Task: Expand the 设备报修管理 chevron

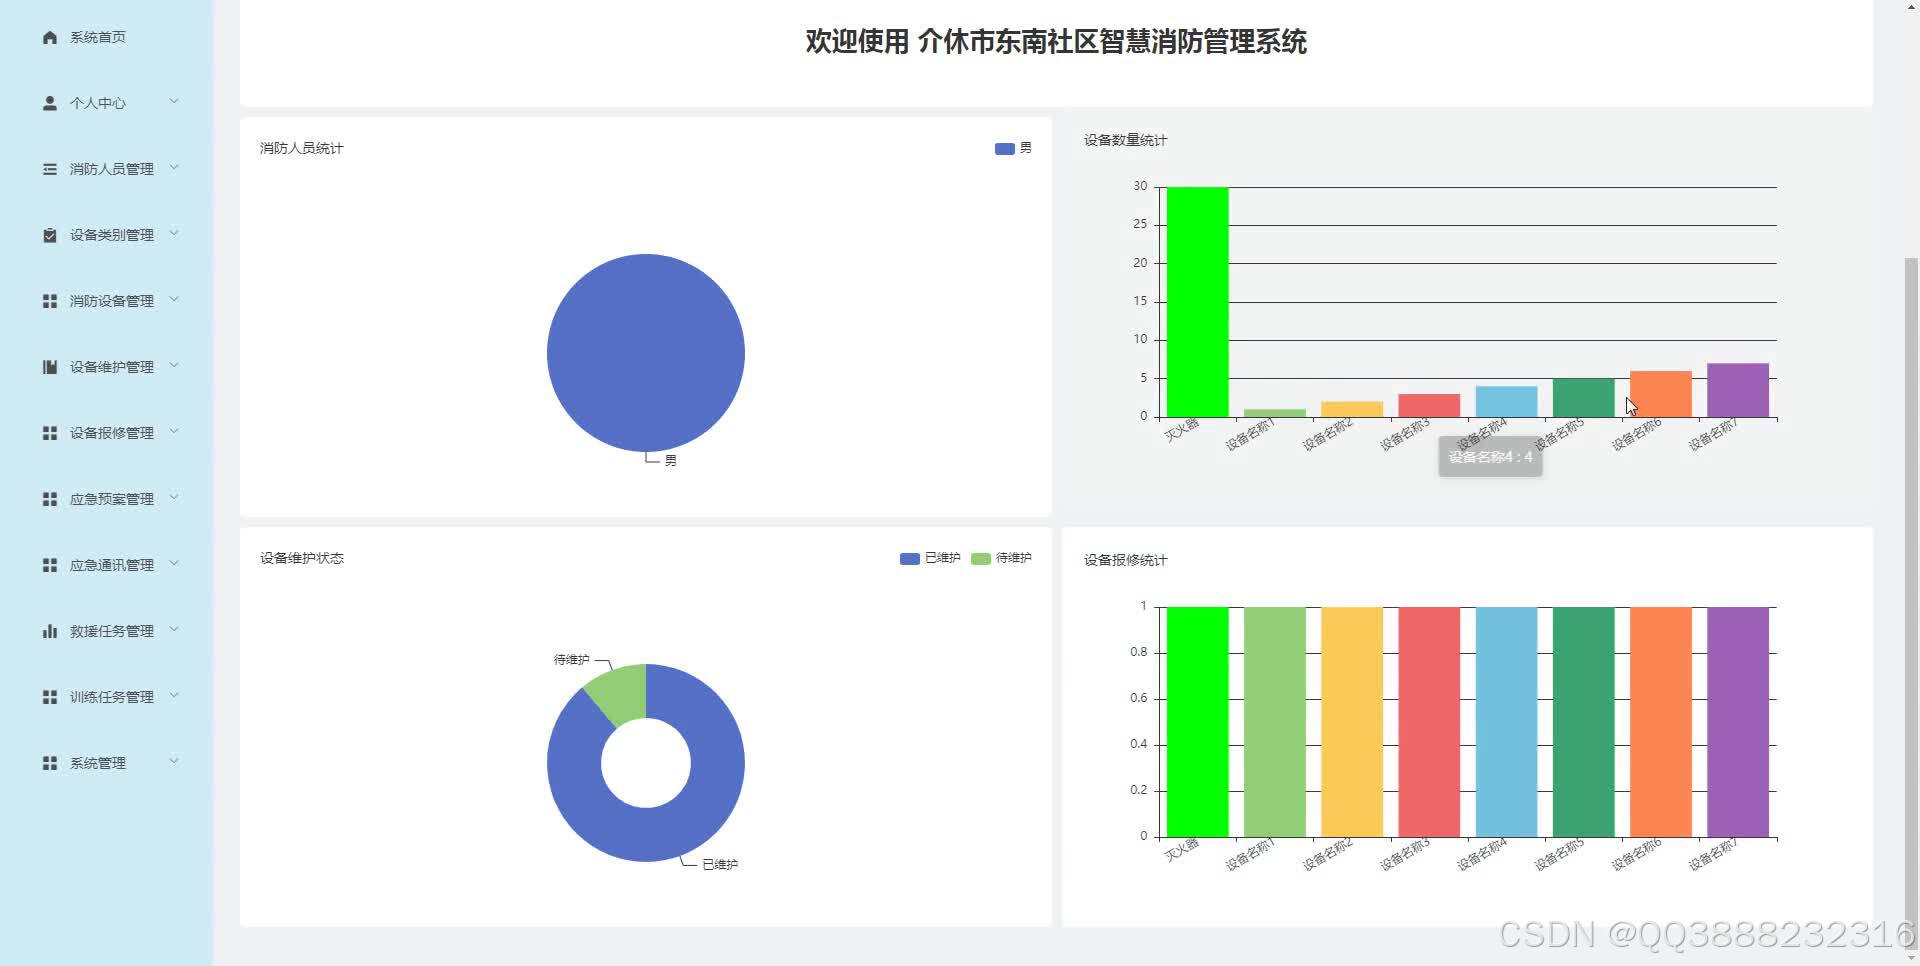Action: pos(174,431)
